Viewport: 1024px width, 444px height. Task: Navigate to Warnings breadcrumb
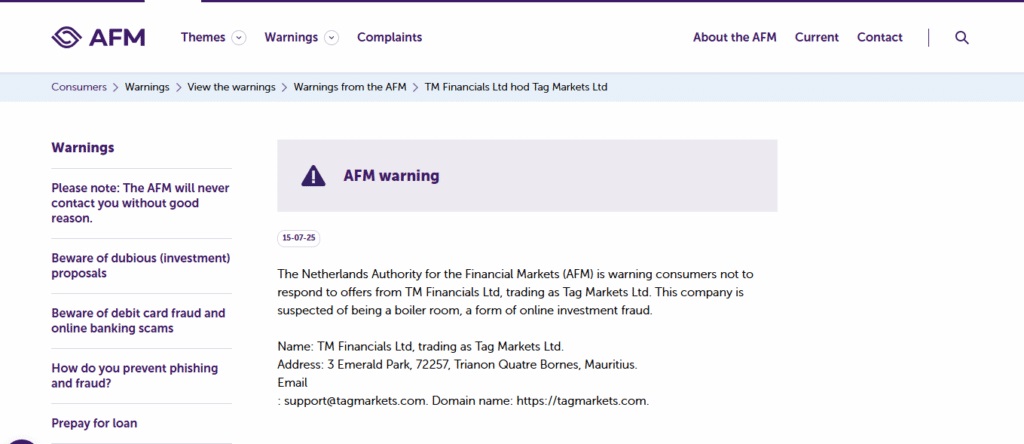147,87
